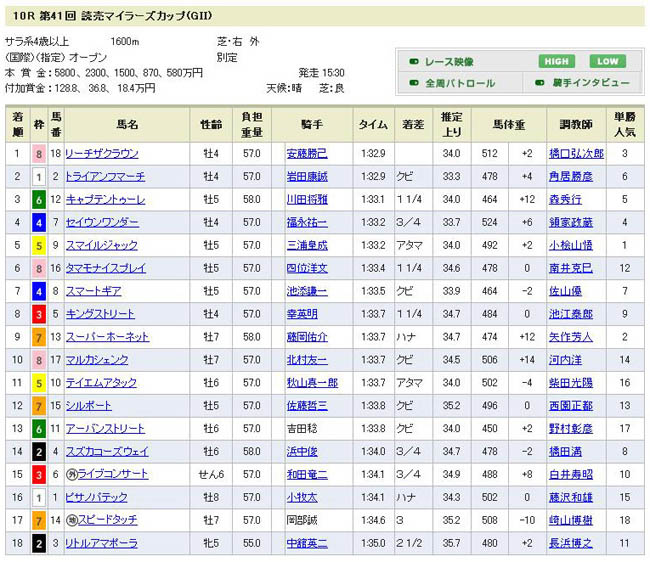Open horse page for リーチザクラウン

pyautogui.click(x=102, y=154)
